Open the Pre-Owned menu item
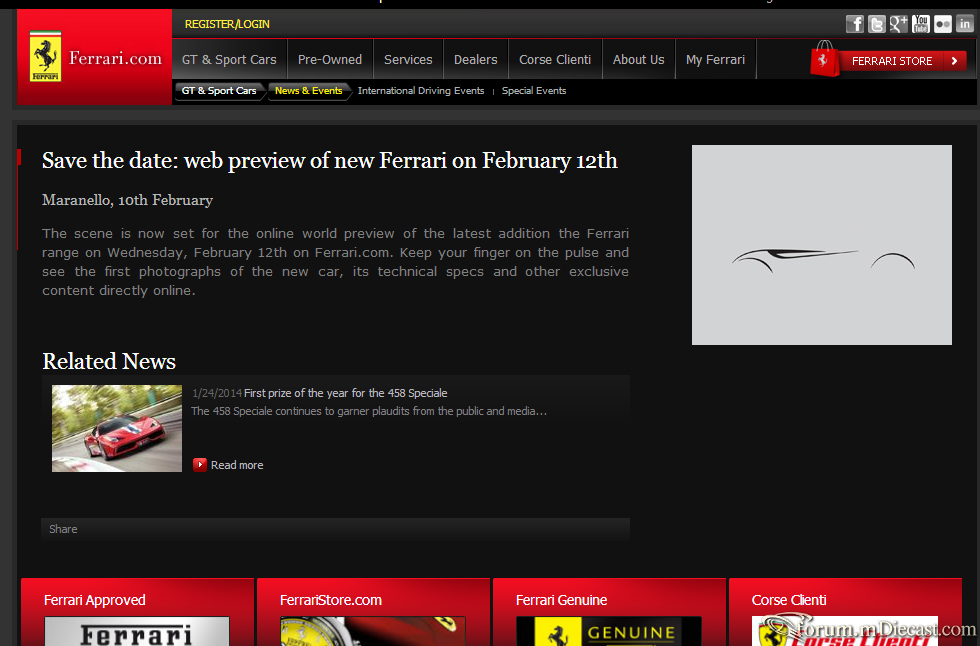This screenshot has width=980, height=646. click(330, 59)
